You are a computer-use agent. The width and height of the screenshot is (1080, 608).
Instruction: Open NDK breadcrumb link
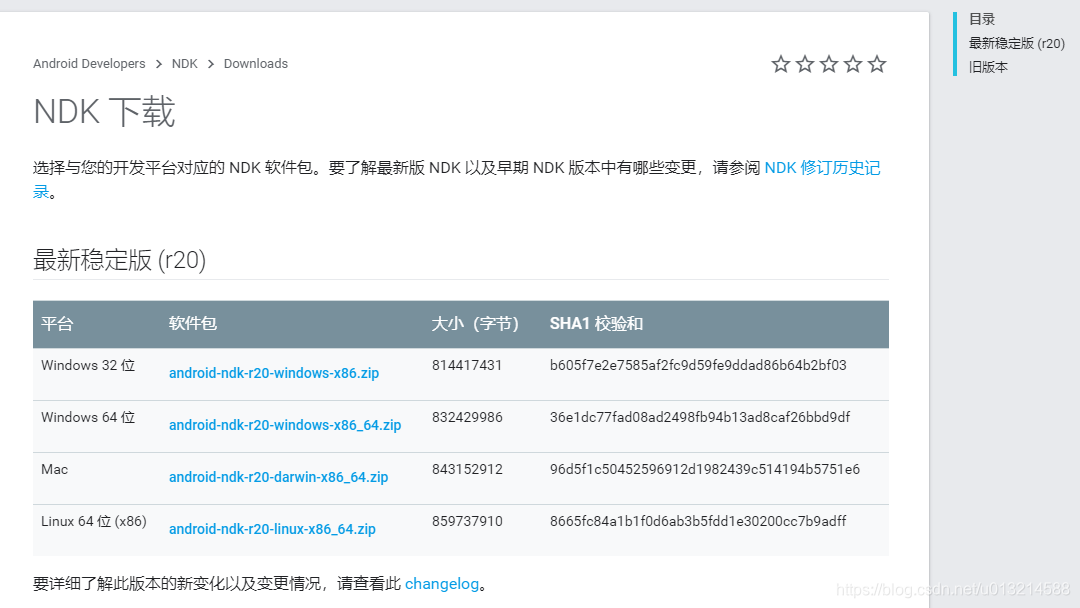click(x=185, y=63)
